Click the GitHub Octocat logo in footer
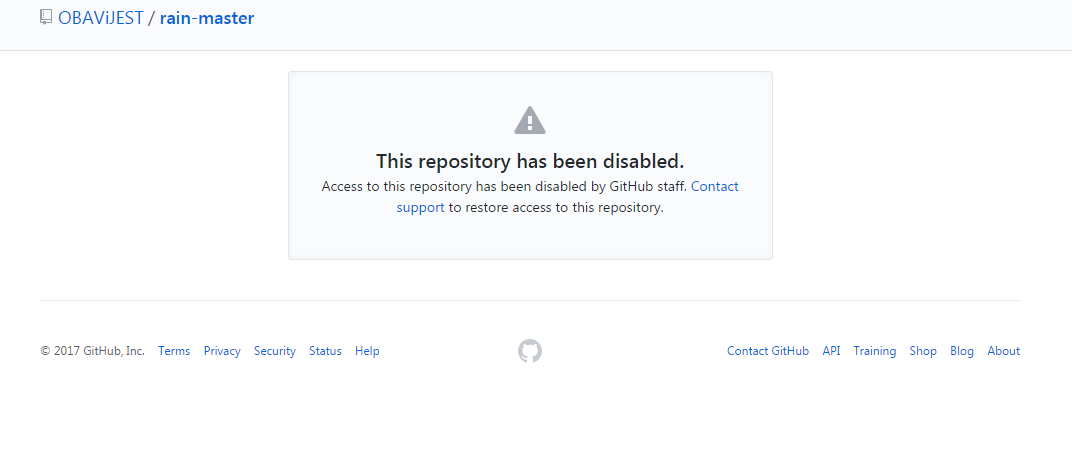Viewport: 1072px width, 458px height. pos(530,351)
